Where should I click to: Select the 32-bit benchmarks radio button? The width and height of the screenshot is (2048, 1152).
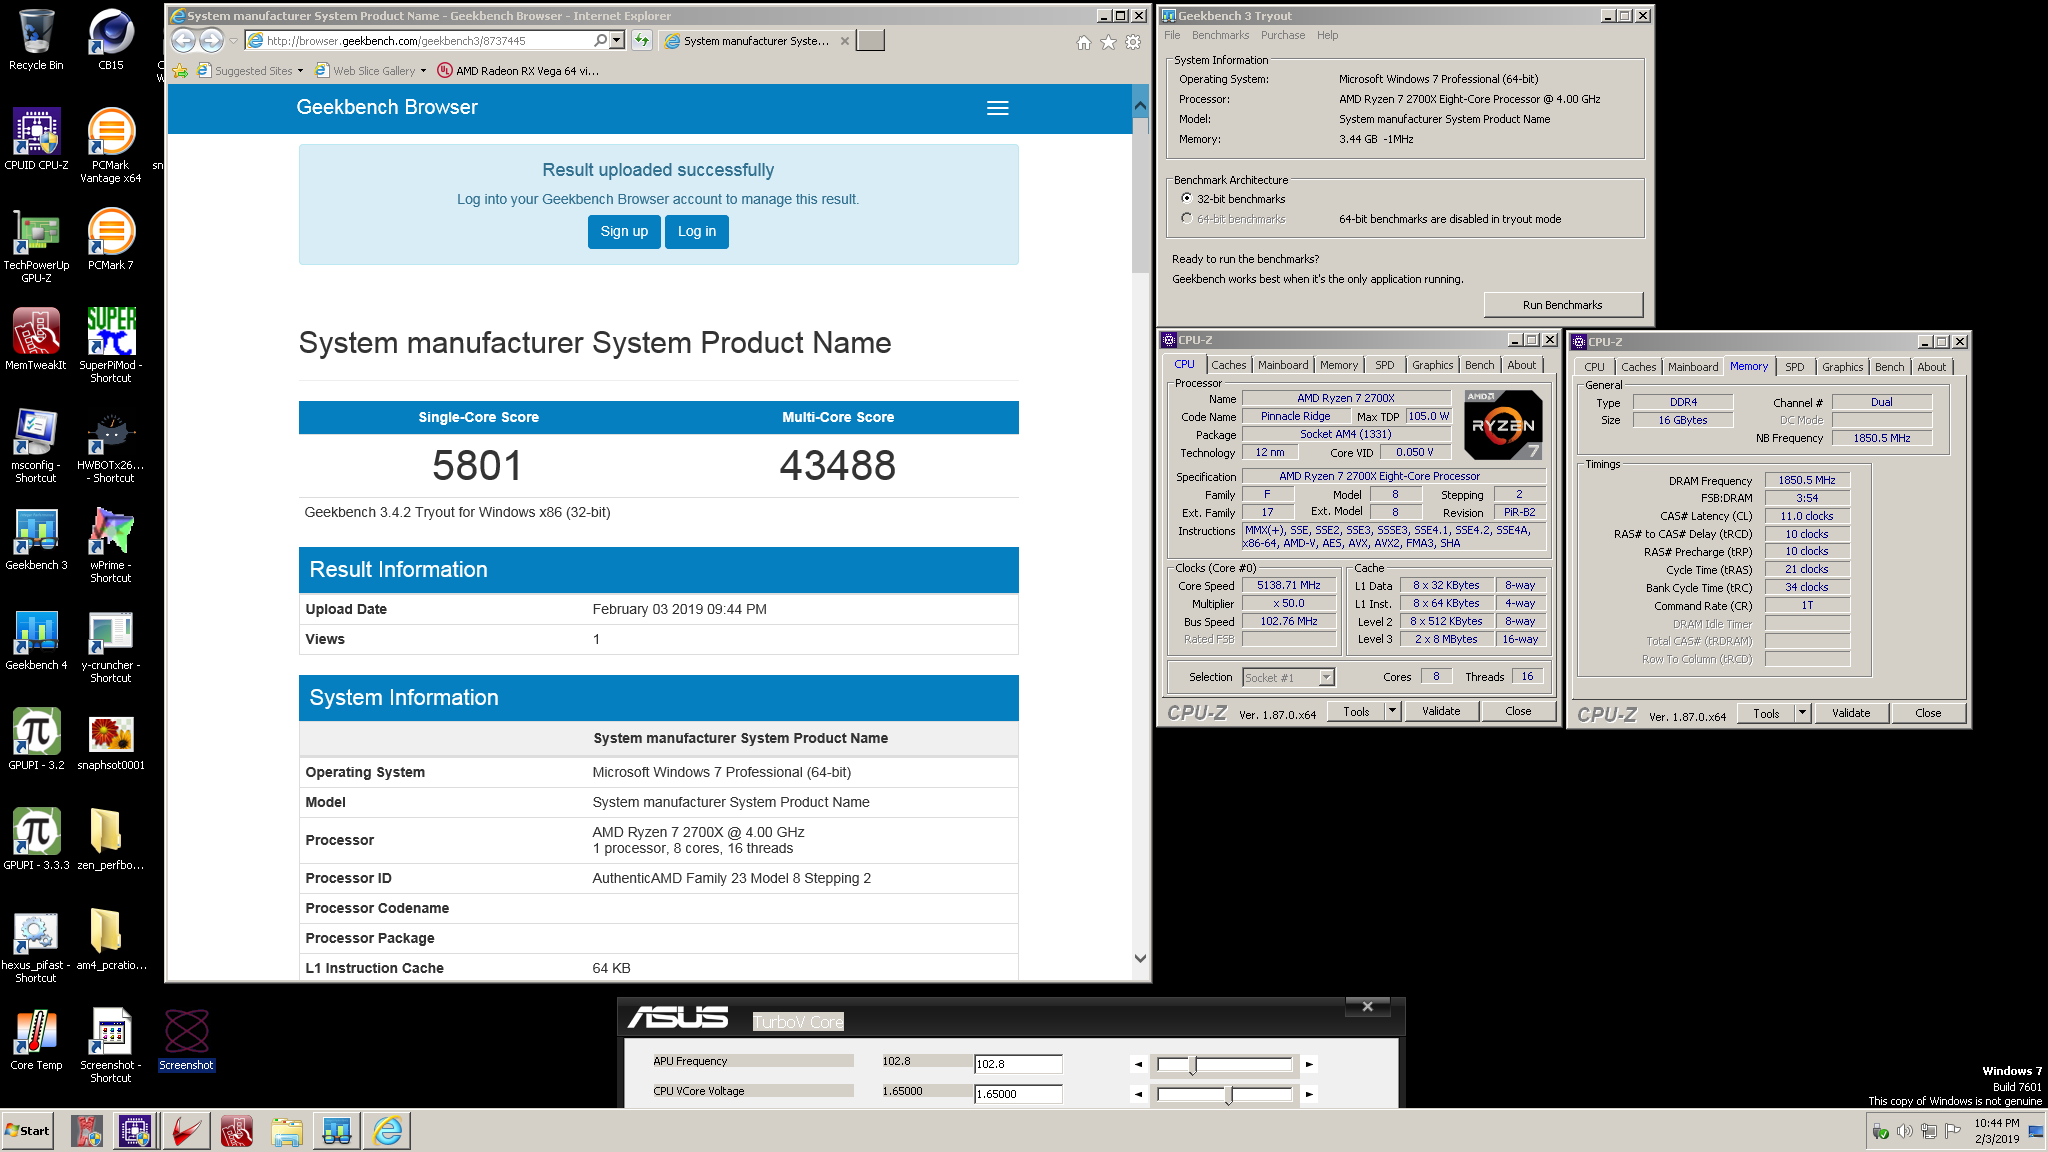[1187, 198]
